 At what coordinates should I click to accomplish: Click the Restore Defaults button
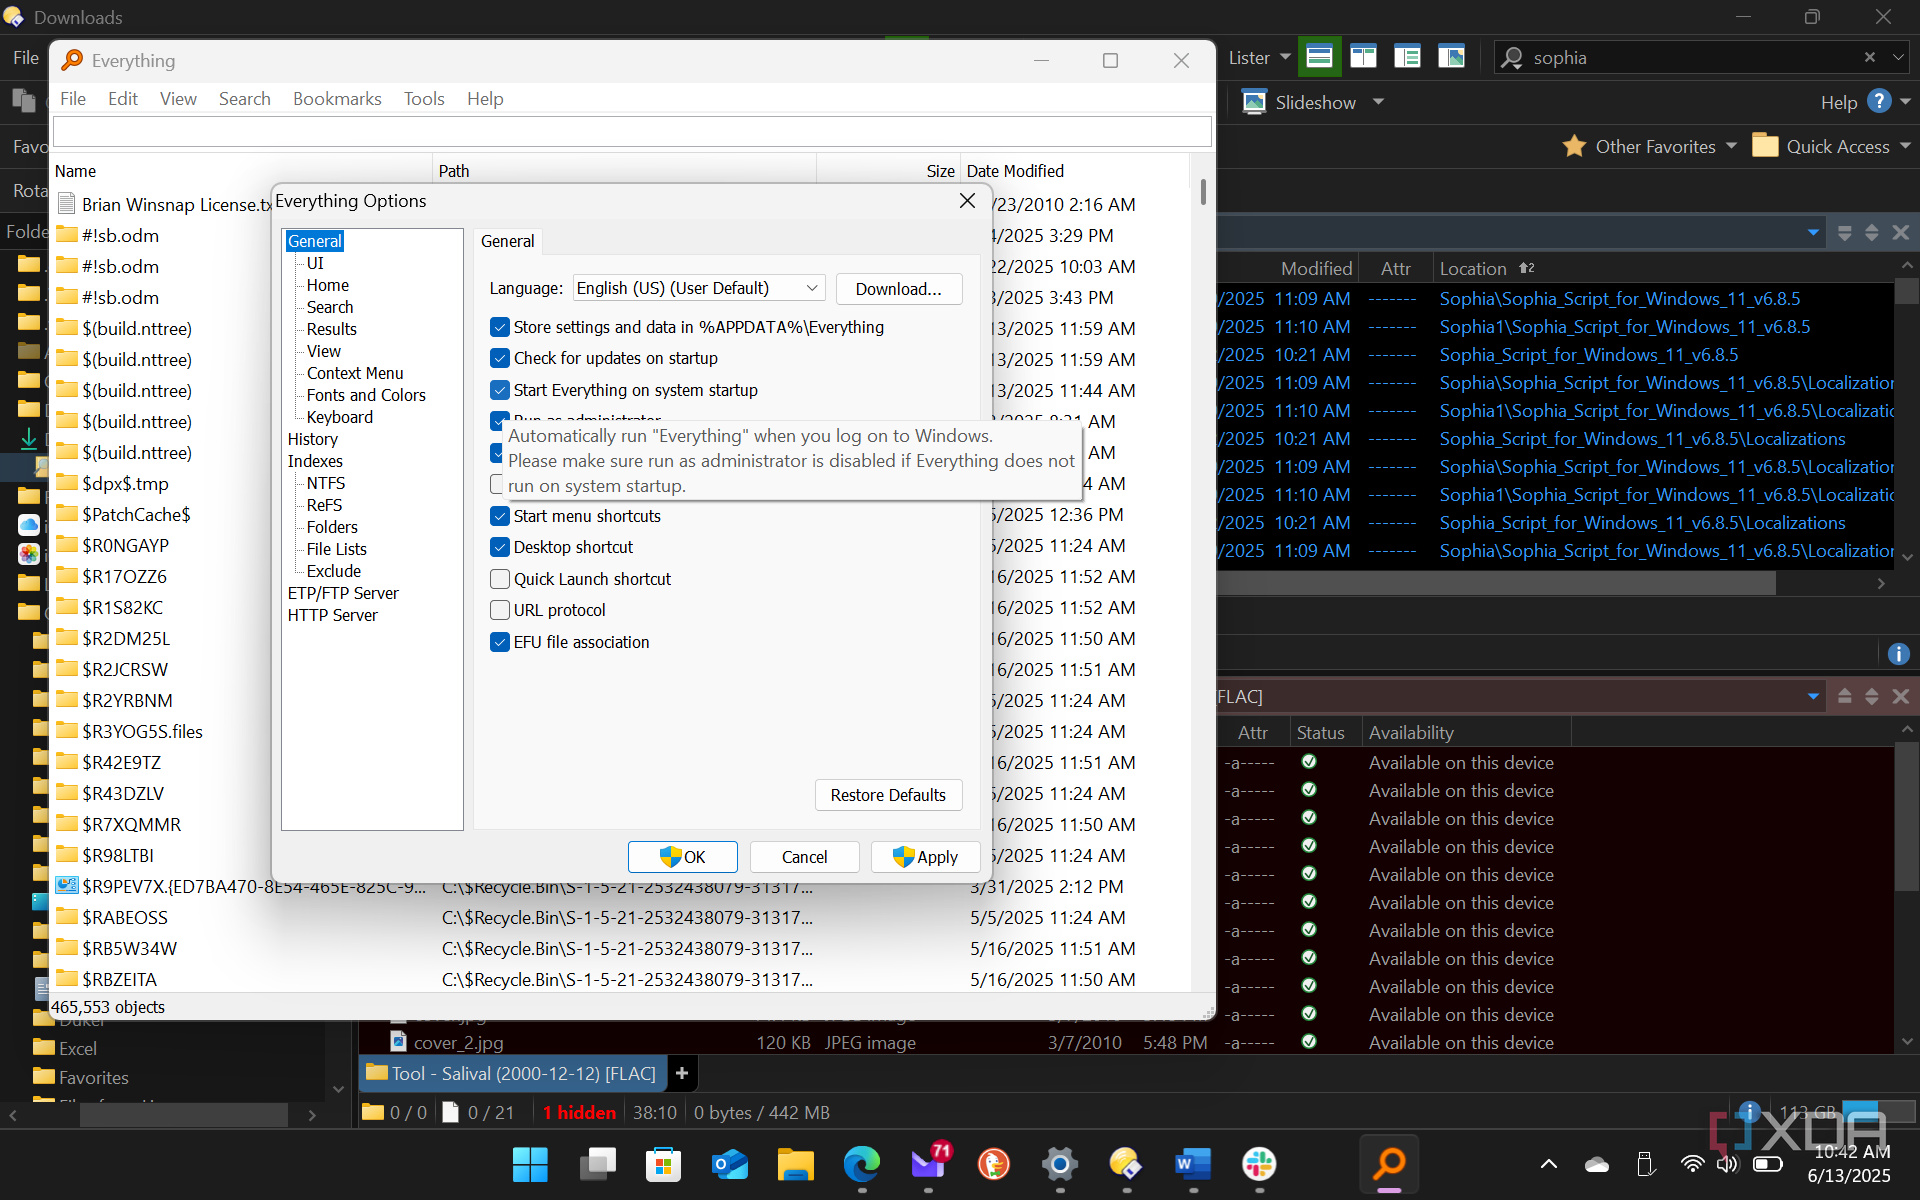pos(888,795)
